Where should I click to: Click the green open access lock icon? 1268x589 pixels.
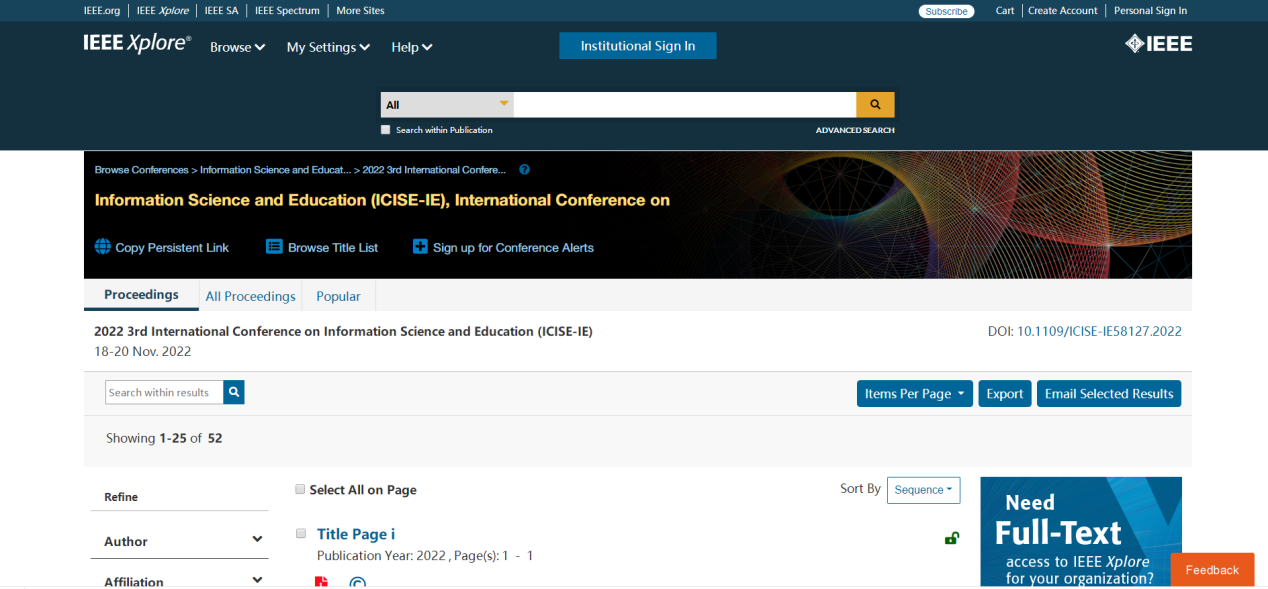pos(951,539)
